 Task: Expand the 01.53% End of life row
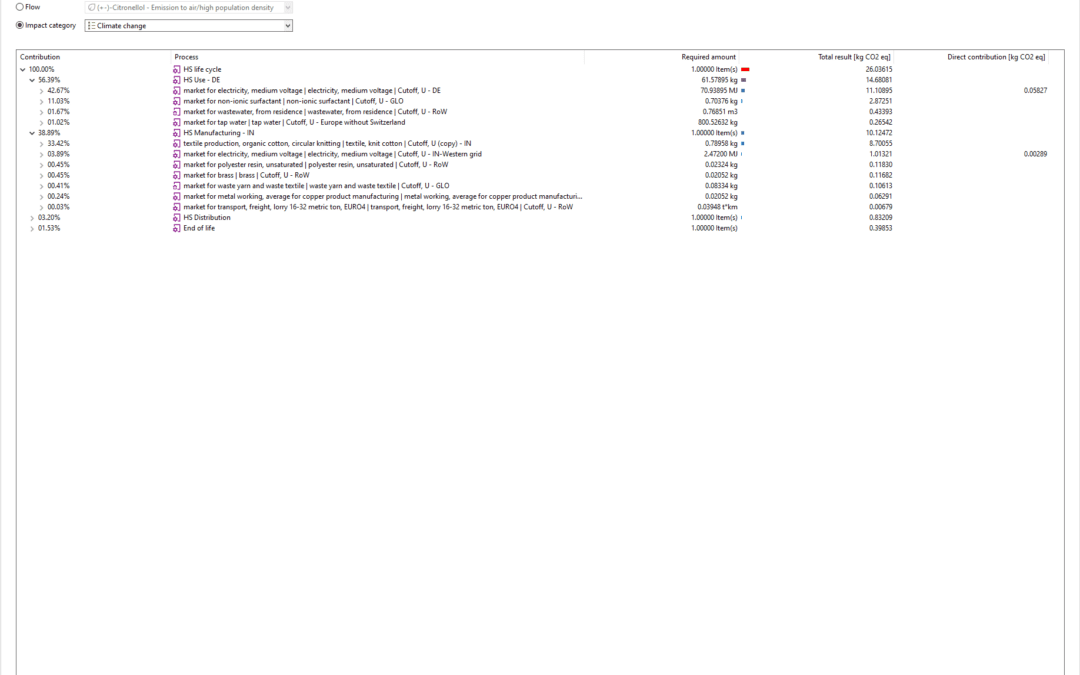pyautogui.click(x=32, y=229)
